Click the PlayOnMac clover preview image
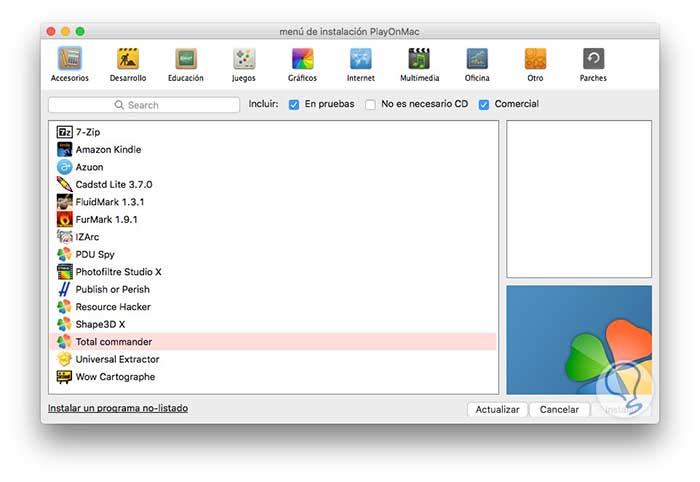The width and height of the screenshot is (700, 482). [x=579, y=340]
